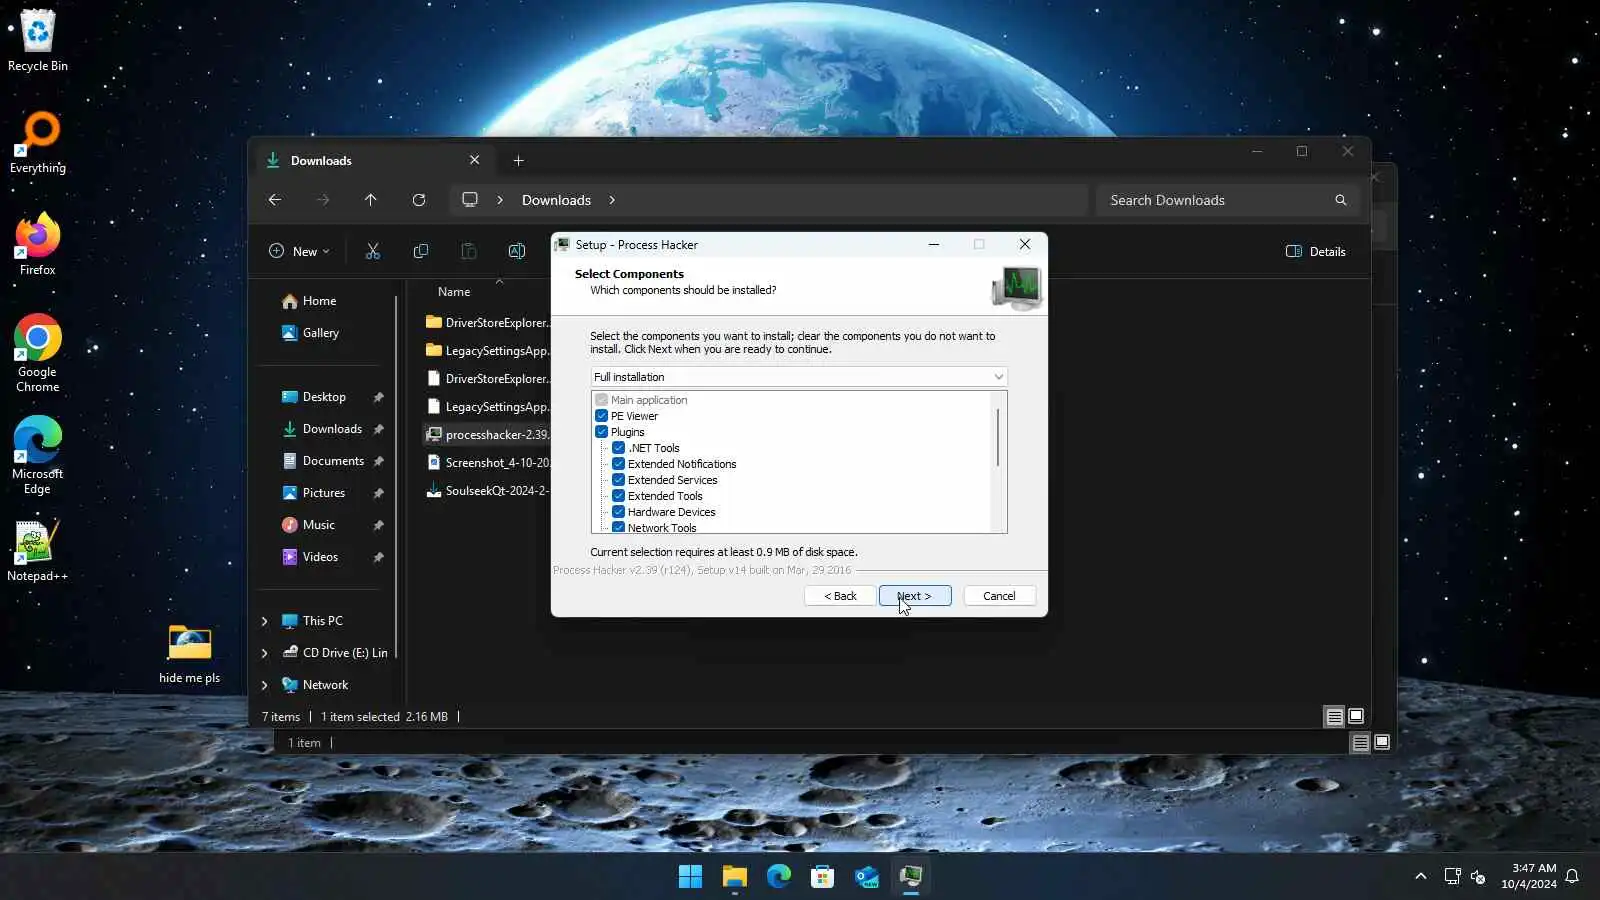Uncheck the .NET Tools plugin
This screenshot has width=1600, height=900.
[619, 448]
